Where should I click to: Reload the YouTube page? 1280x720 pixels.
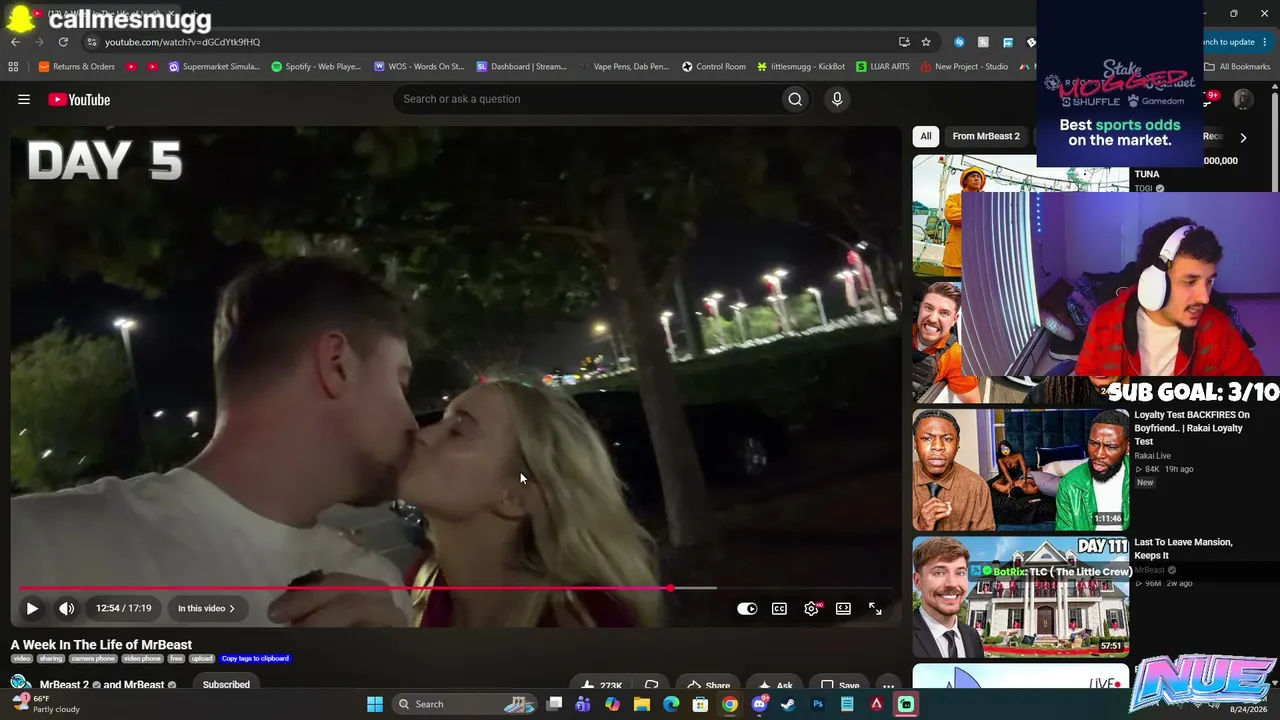pyautogui.click(x=63, y=42)
